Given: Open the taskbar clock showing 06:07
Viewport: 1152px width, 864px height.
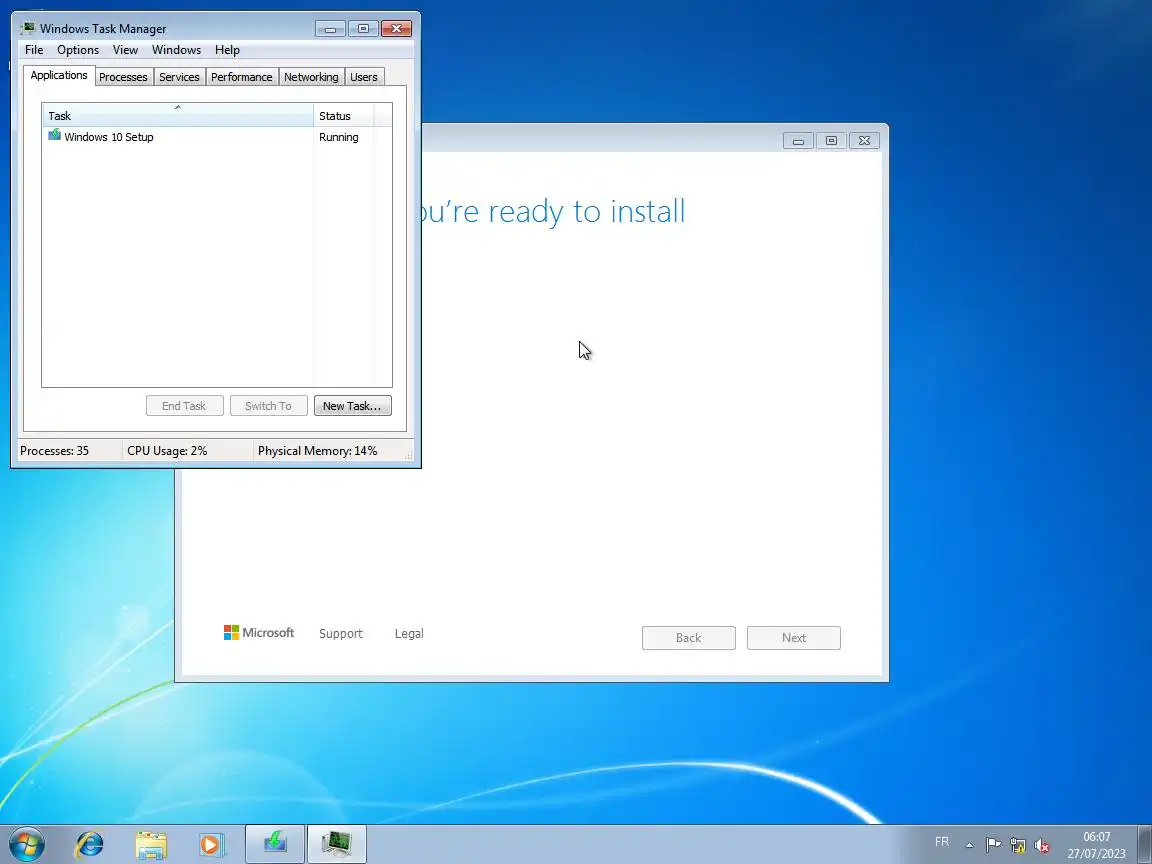Looking at the screenshot, I should tap(1096, 845).
